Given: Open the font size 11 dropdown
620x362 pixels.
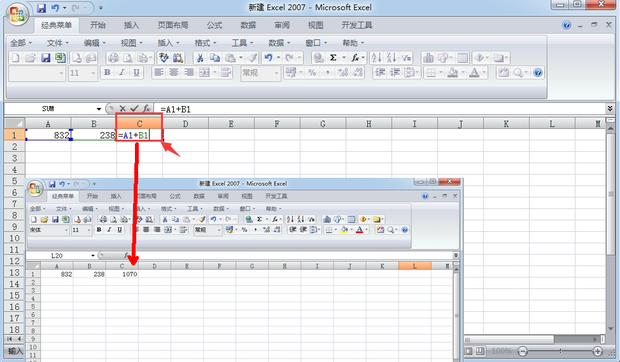Looking at the screenshot, I should point(93,73).
